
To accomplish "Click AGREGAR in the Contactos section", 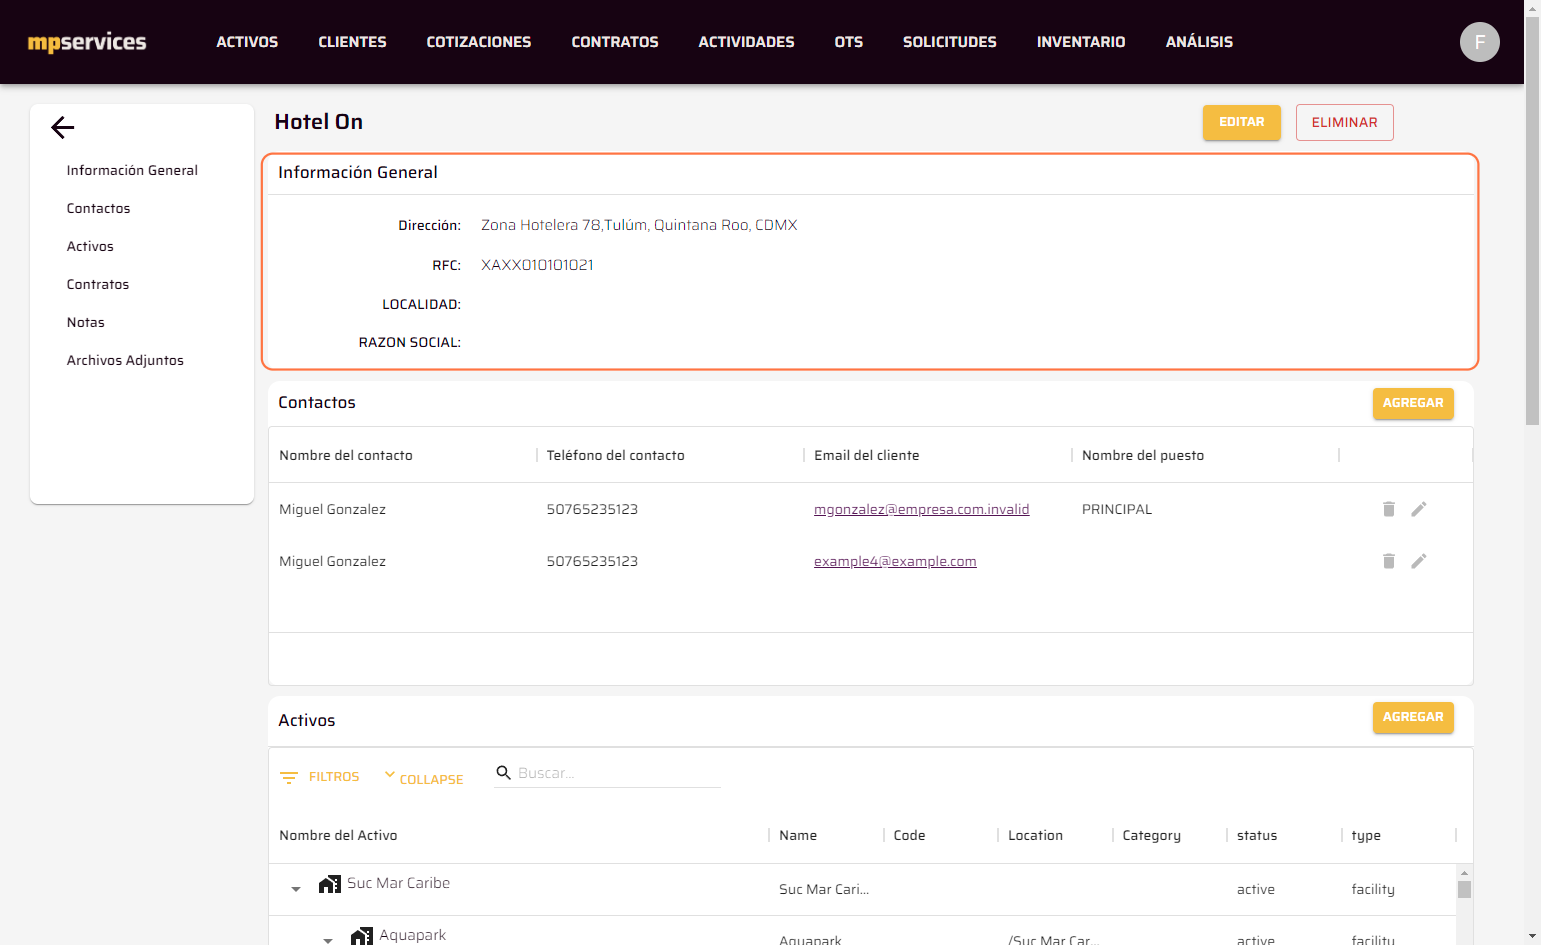I will tap(1413, 403).
